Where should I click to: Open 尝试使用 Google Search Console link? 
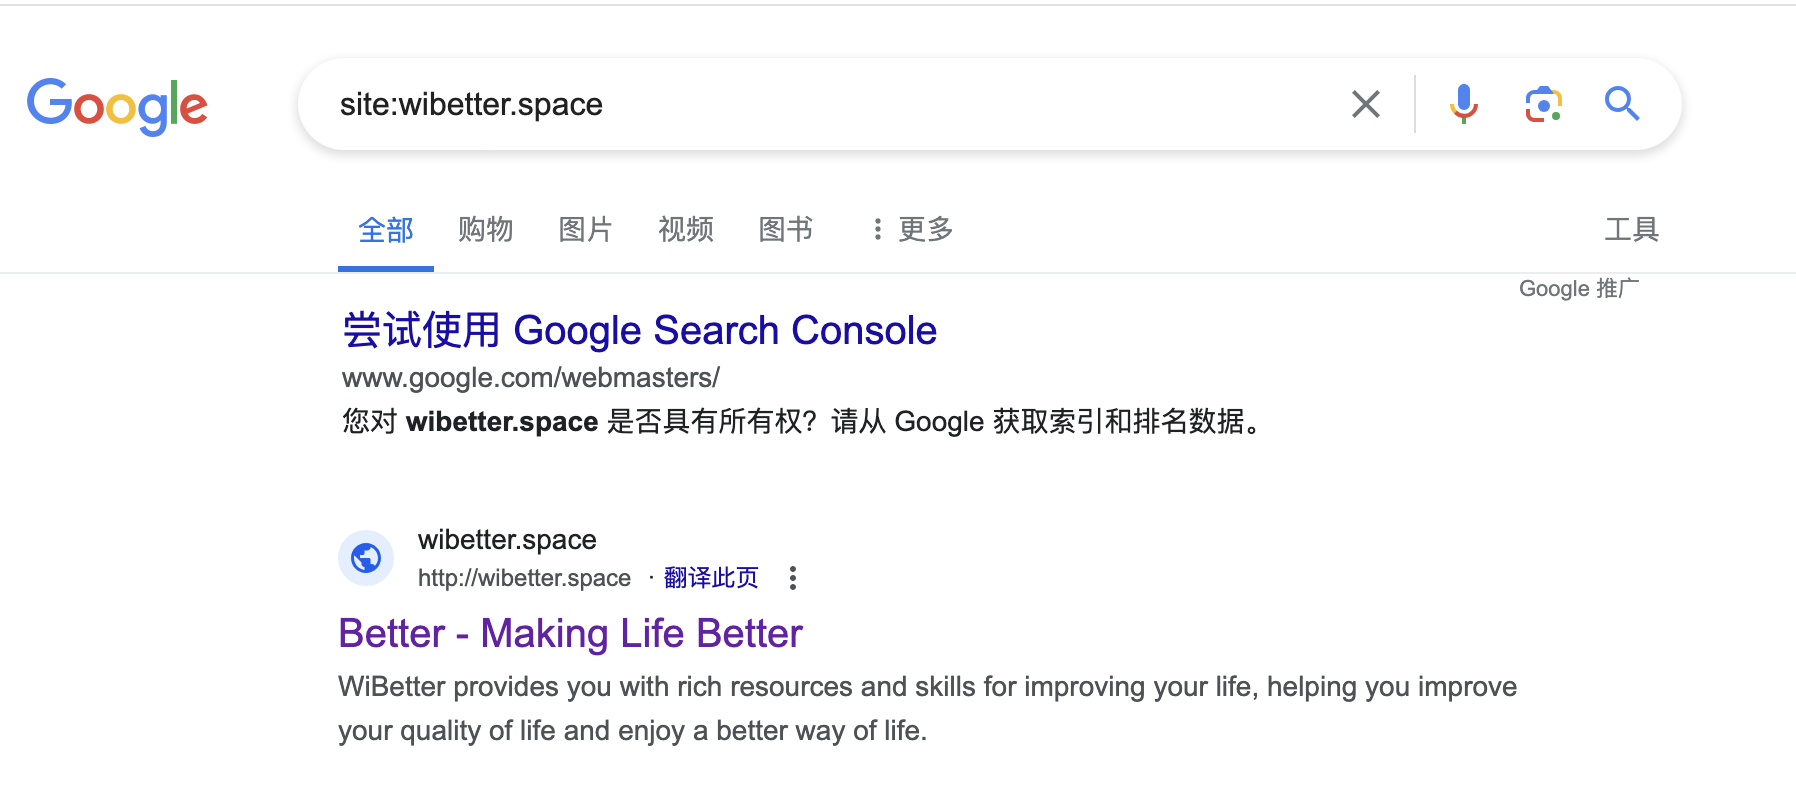click(639, 330)
